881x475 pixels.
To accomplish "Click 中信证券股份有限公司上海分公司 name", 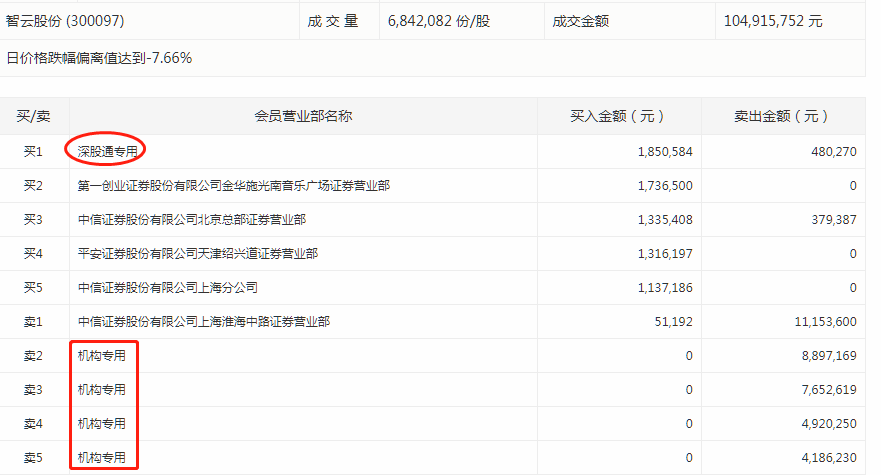I will tap(167, 288).
